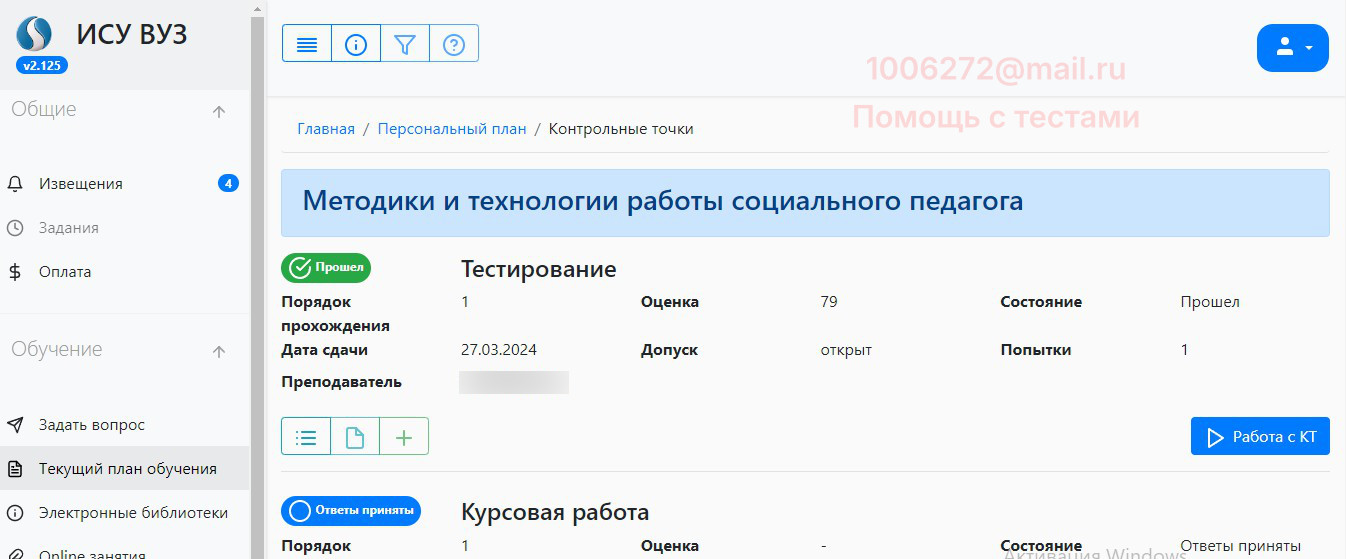Click the document icon under Тестирование

355,437
